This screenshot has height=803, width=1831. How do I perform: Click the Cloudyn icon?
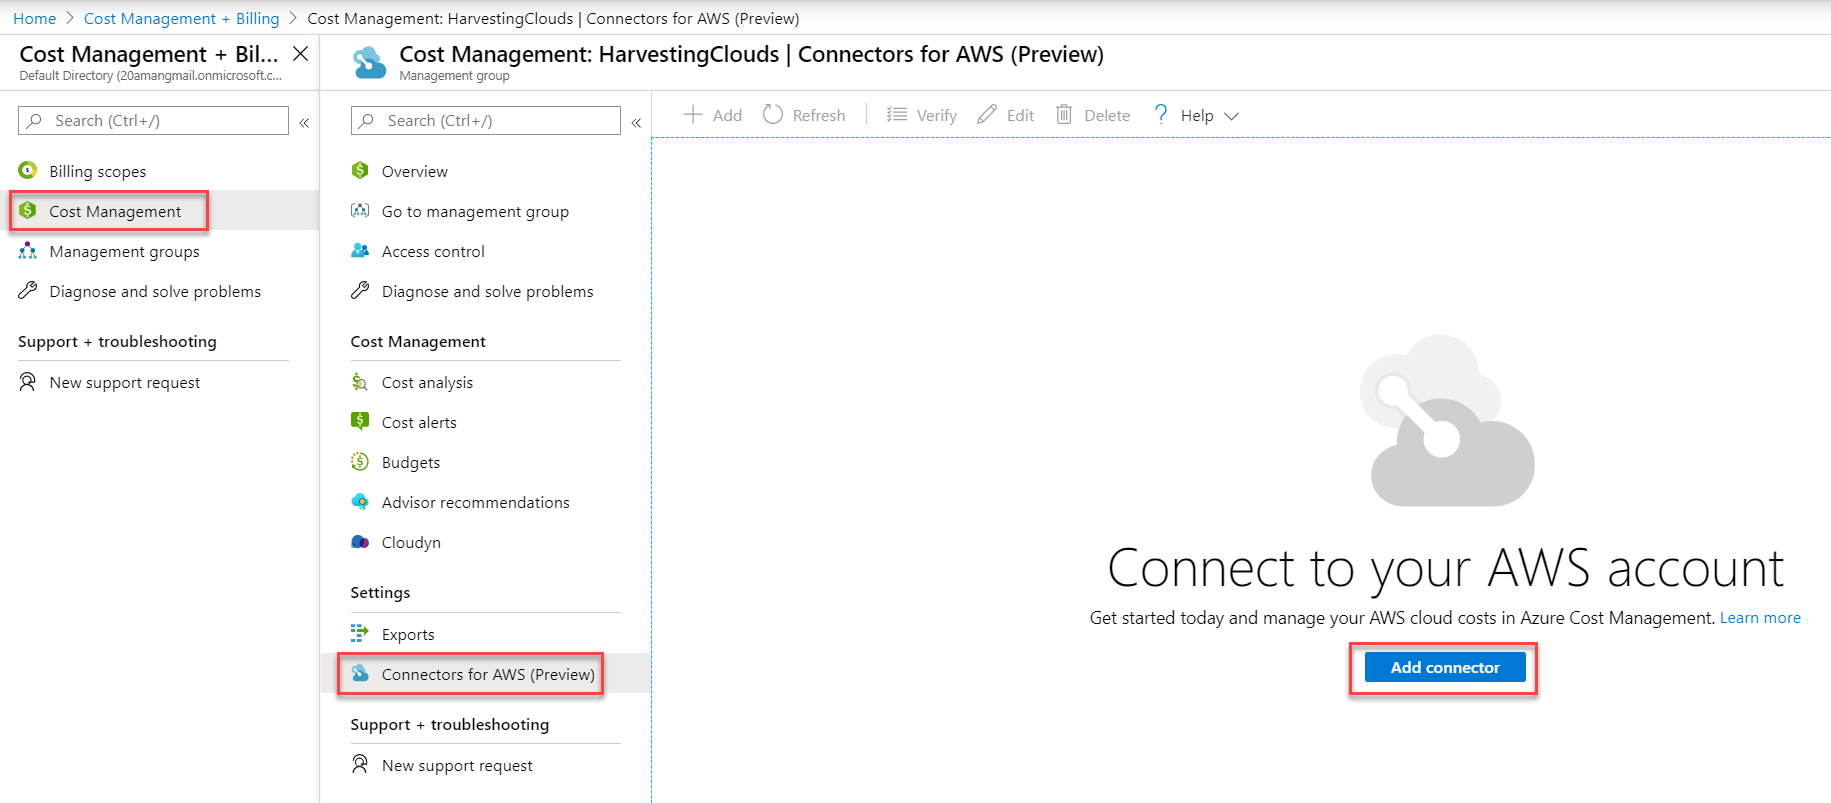pos(360,542)
